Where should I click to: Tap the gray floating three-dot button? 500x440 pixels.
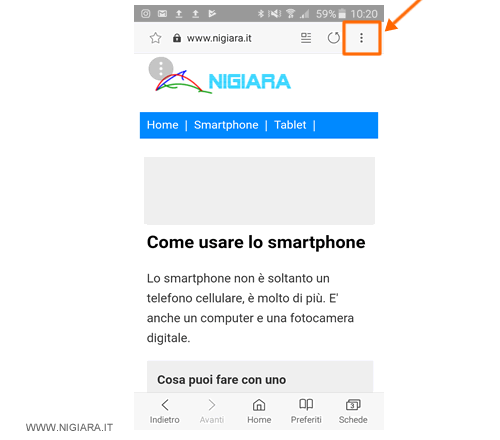point(161,69)
